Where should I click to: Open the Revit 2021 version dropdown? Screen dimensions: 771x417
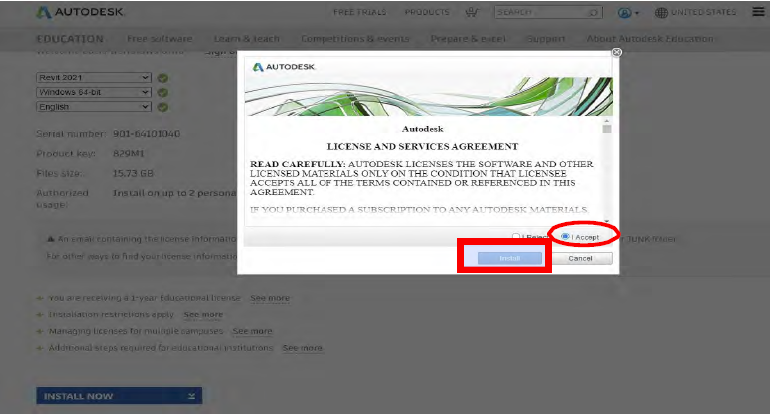coord(93,77)
